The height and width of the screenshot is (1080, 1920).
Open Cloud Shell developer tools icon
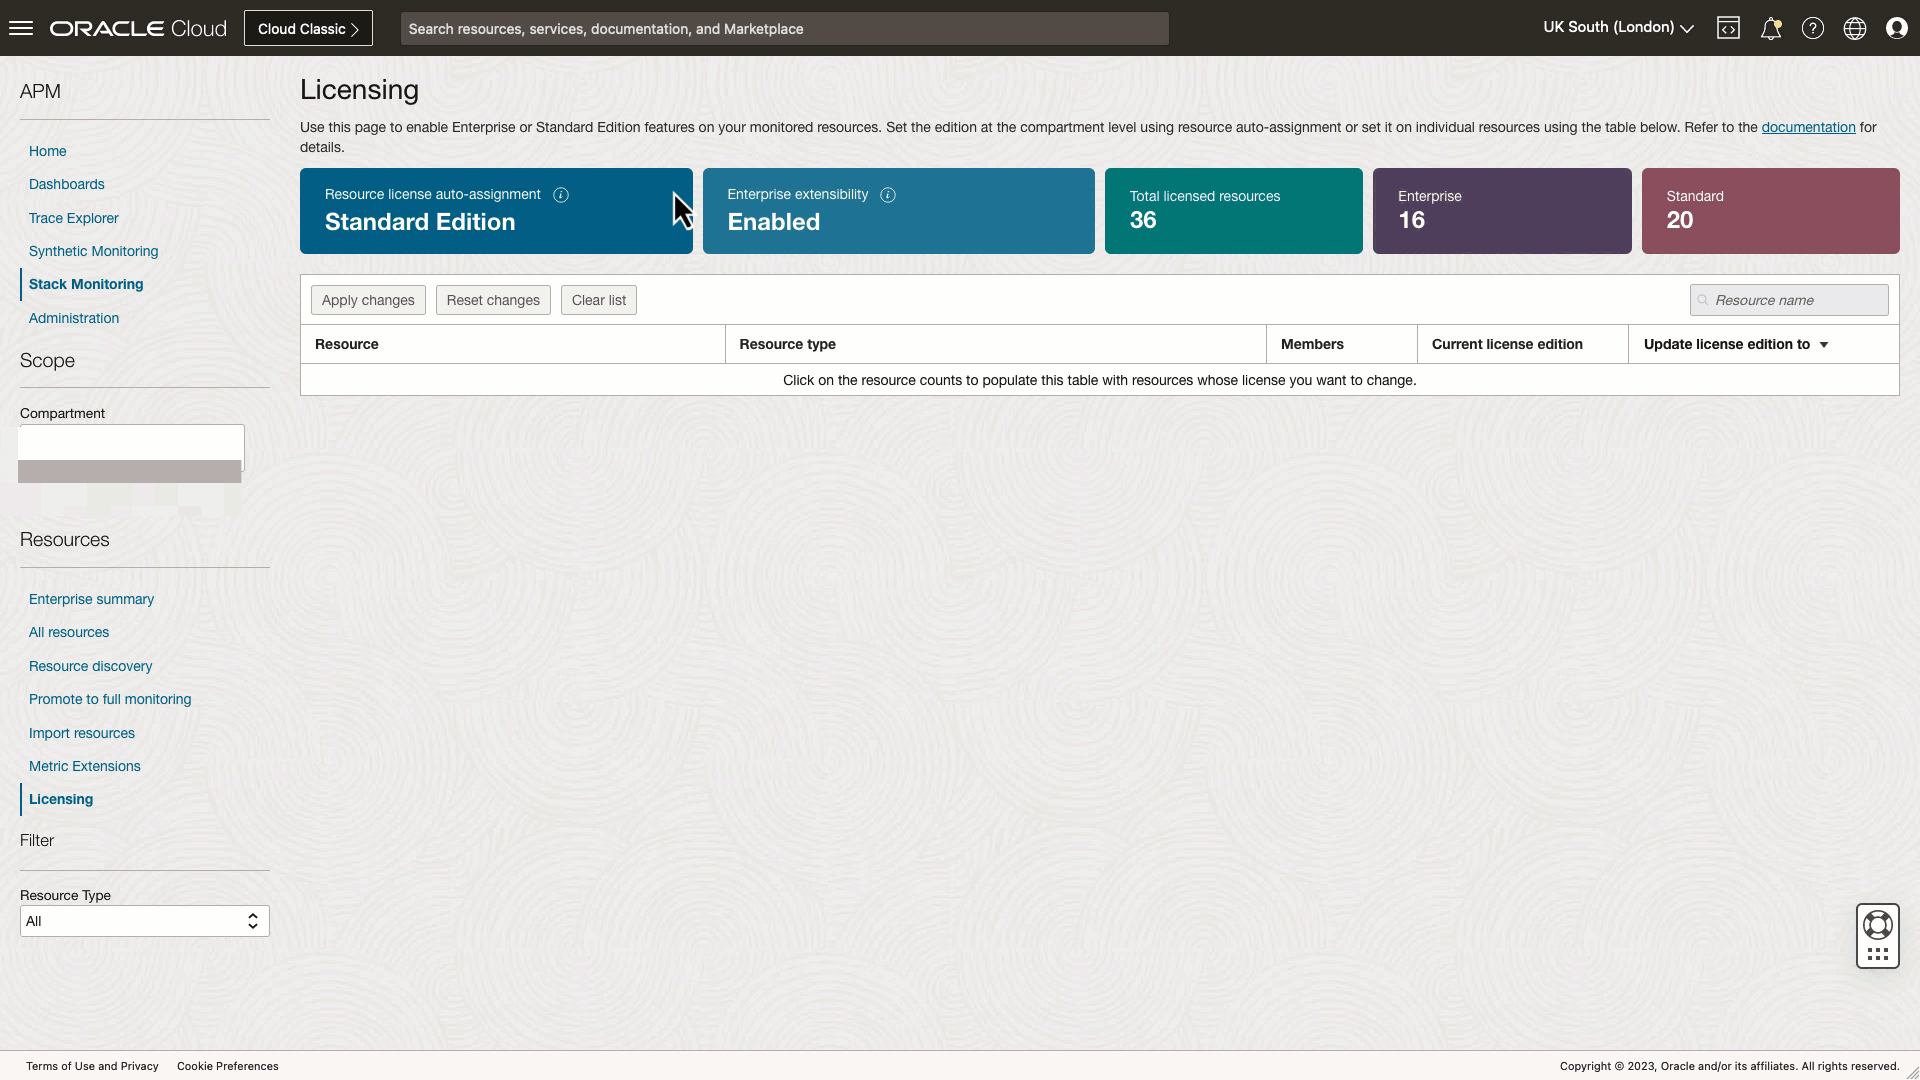[1728, 28]
